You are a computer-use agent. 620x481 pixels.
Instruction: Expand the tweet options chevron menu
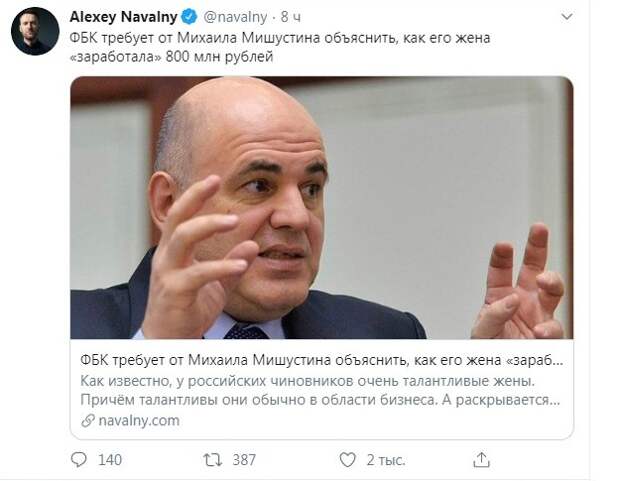point(567,17)
